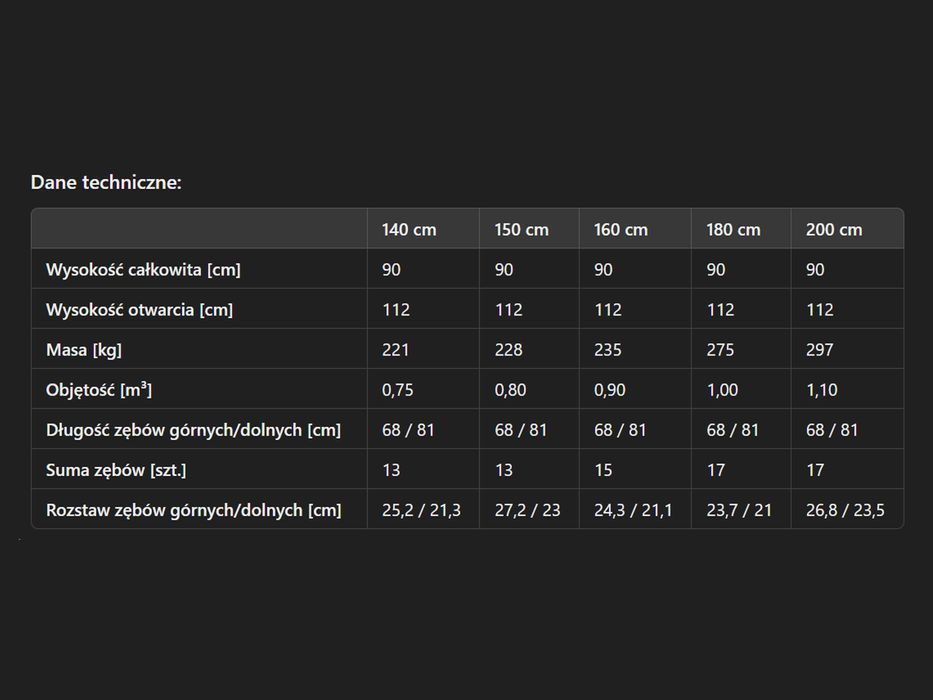
Task: Select the mass value 297 cell
Action: tap(847, 349)
